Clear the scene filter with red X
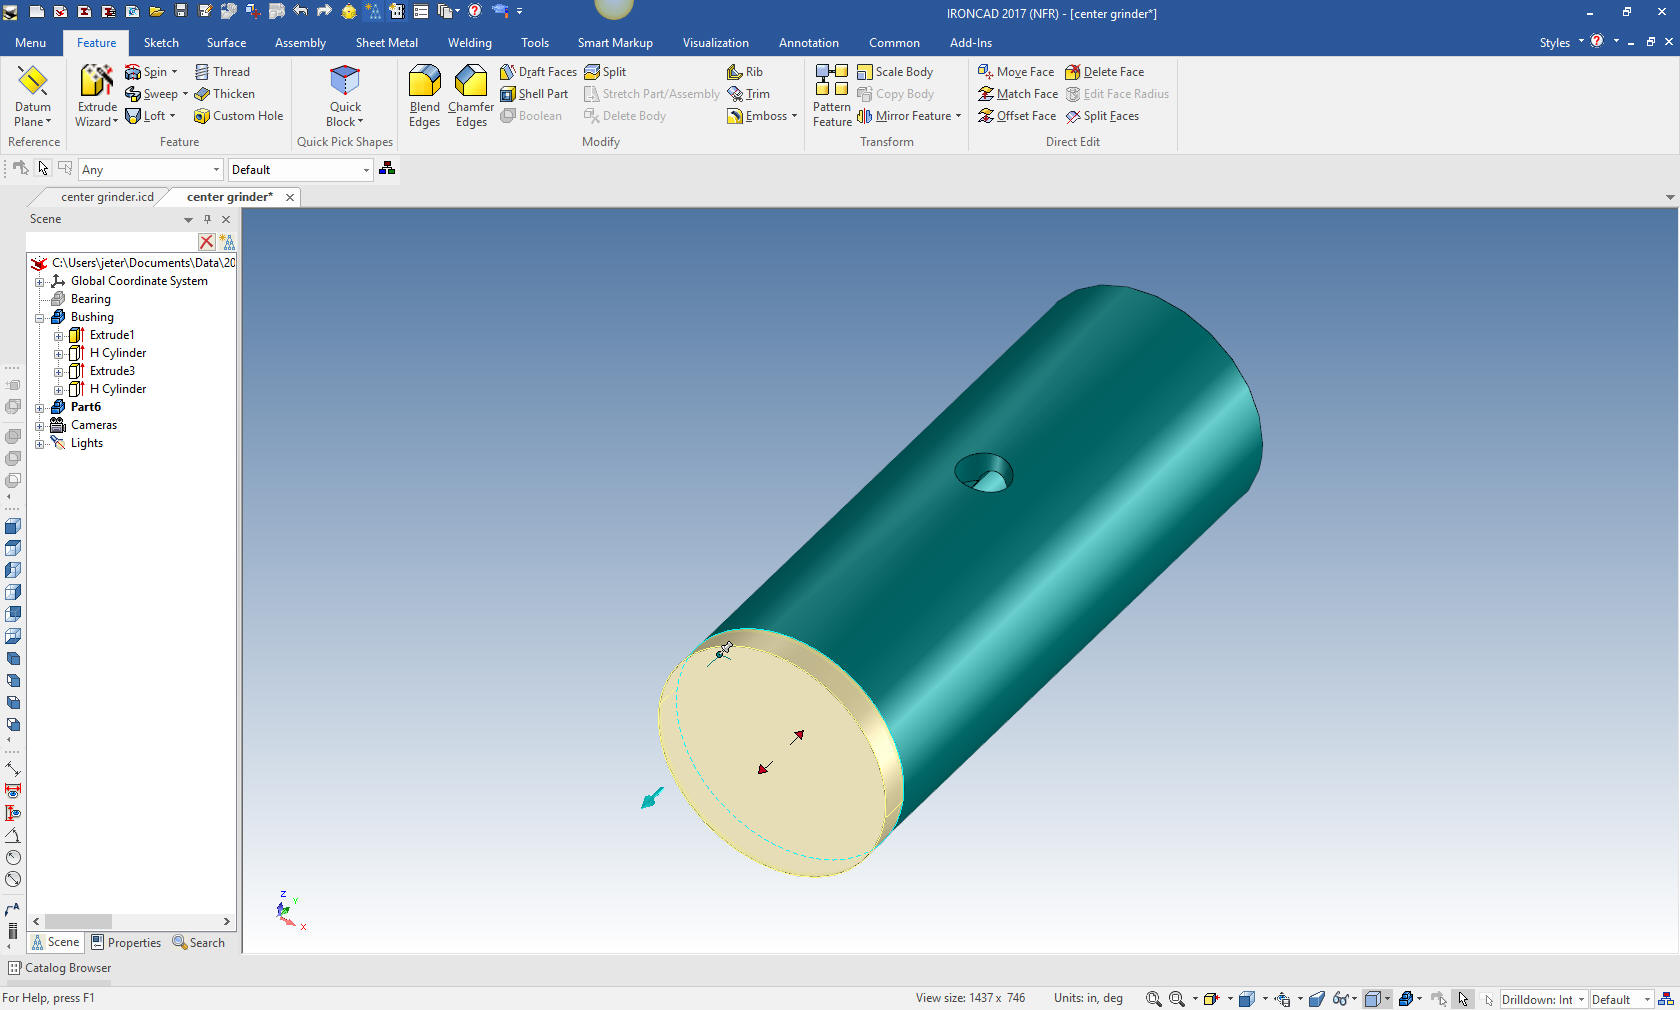Screen dimensions: 1680x1010 click(x=206, y=242)
